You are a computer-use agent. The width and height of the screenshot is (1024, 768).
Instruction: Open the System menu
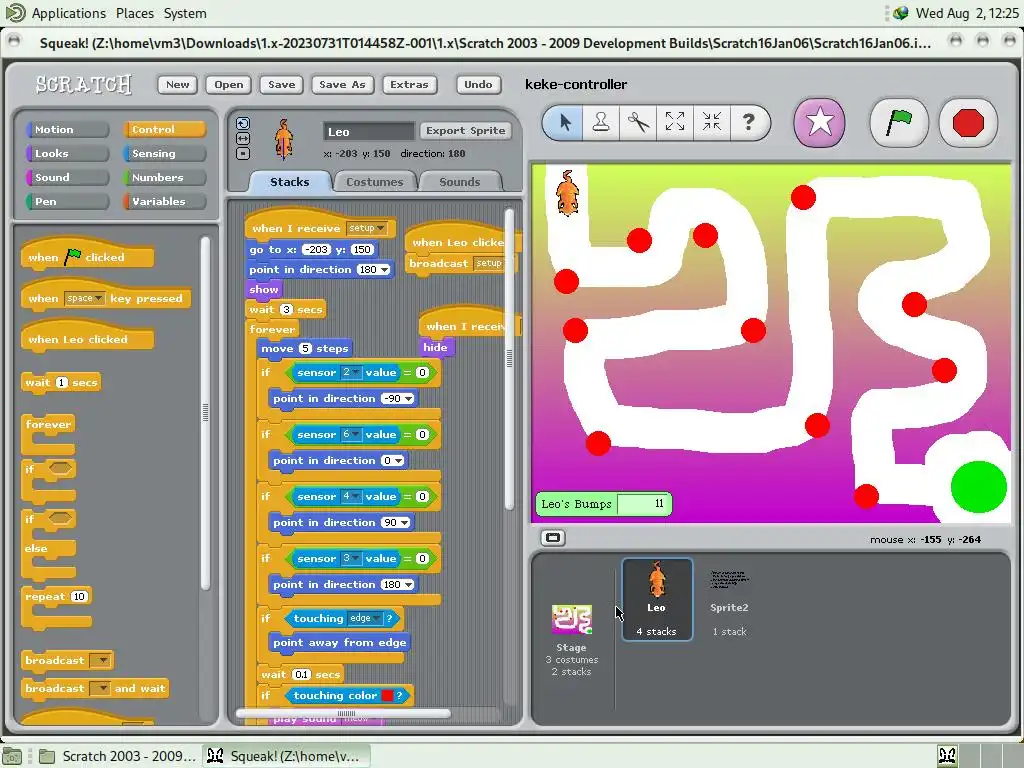tap(185, 13)
